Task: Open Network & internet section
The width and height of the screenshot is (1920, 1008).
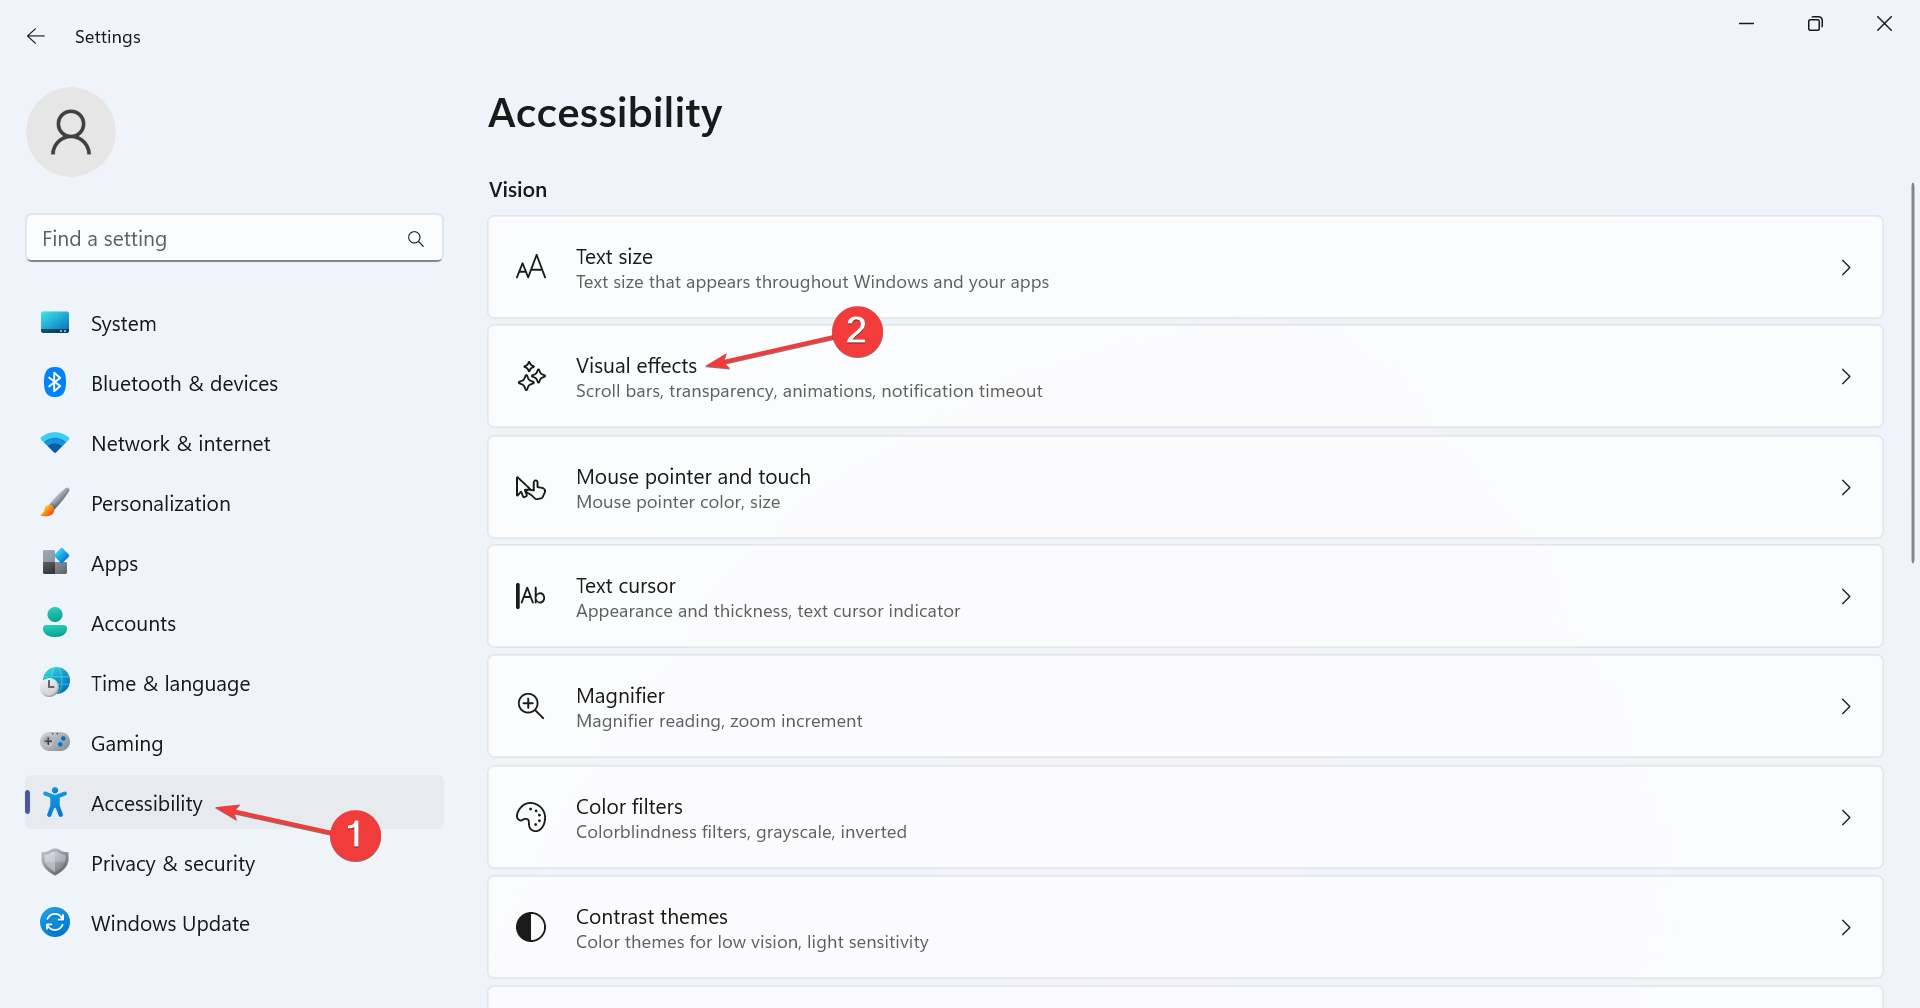Action: tap(180, 444)
